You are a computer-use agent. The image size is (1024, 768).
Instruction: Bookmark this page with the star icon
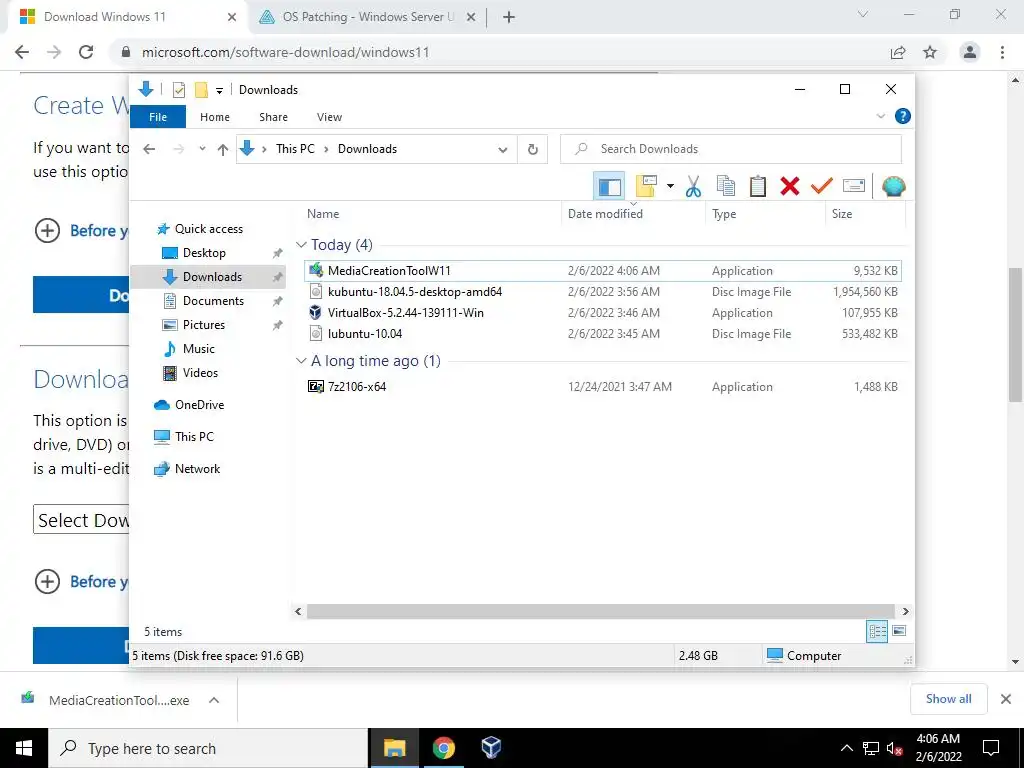(930, 52)
